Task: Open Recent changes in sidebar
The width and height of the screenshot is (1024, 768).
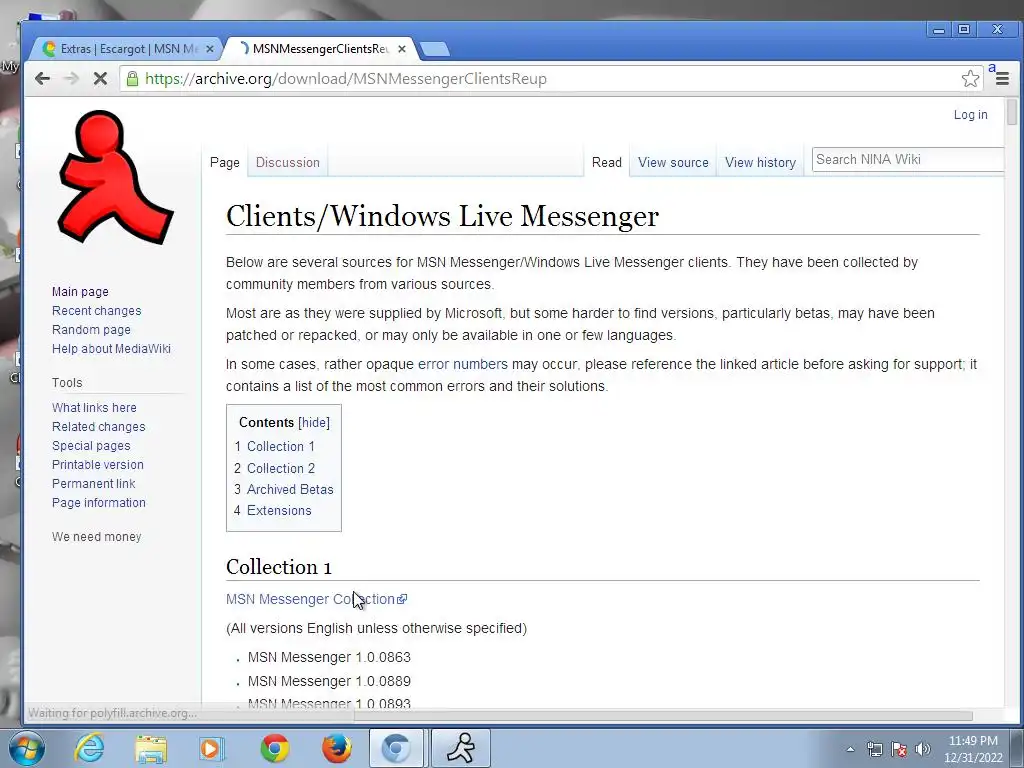Action: coord(97,311)
